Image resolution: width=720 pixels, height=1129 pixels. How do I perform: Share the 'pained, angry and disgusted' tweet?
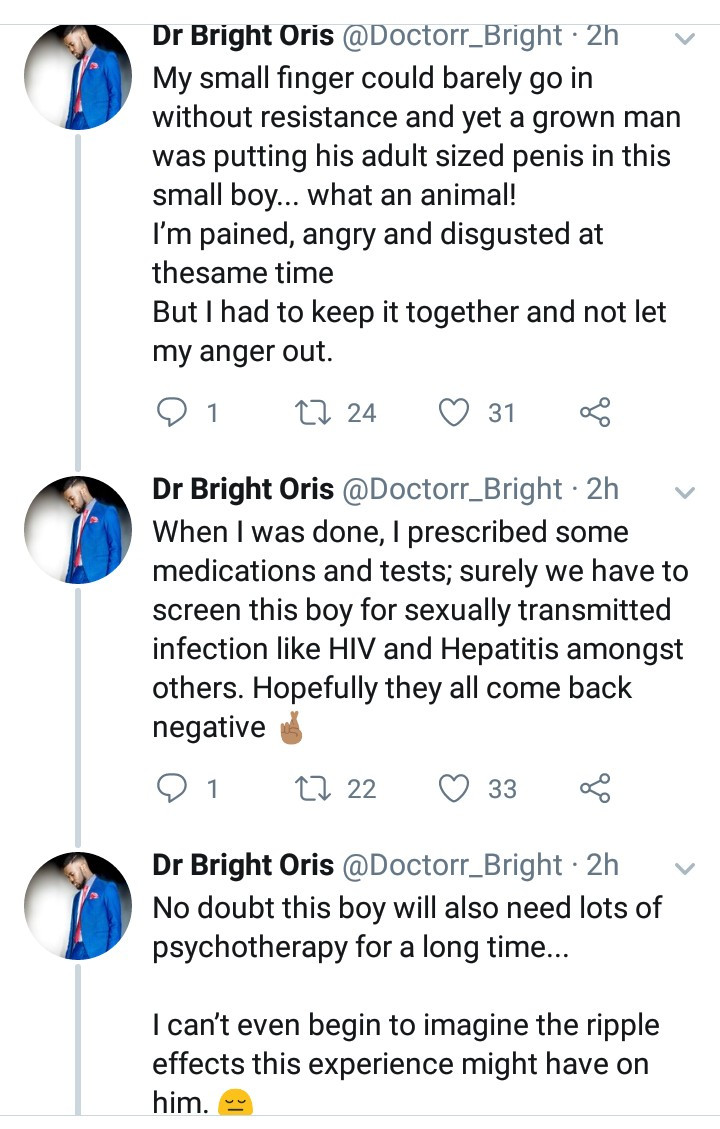click(x=595, y=413)
